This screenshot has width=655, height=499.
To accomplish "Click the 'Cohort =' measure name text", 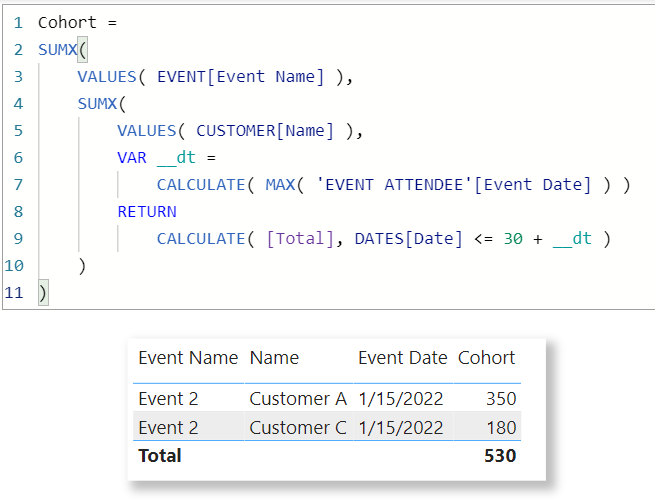I will click(x=77, y=23).
